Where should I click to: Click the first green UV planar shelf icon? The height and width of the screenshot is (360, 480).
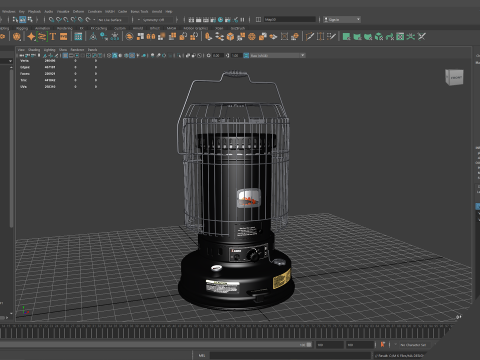pyautogui.click(x=346, y=37)
